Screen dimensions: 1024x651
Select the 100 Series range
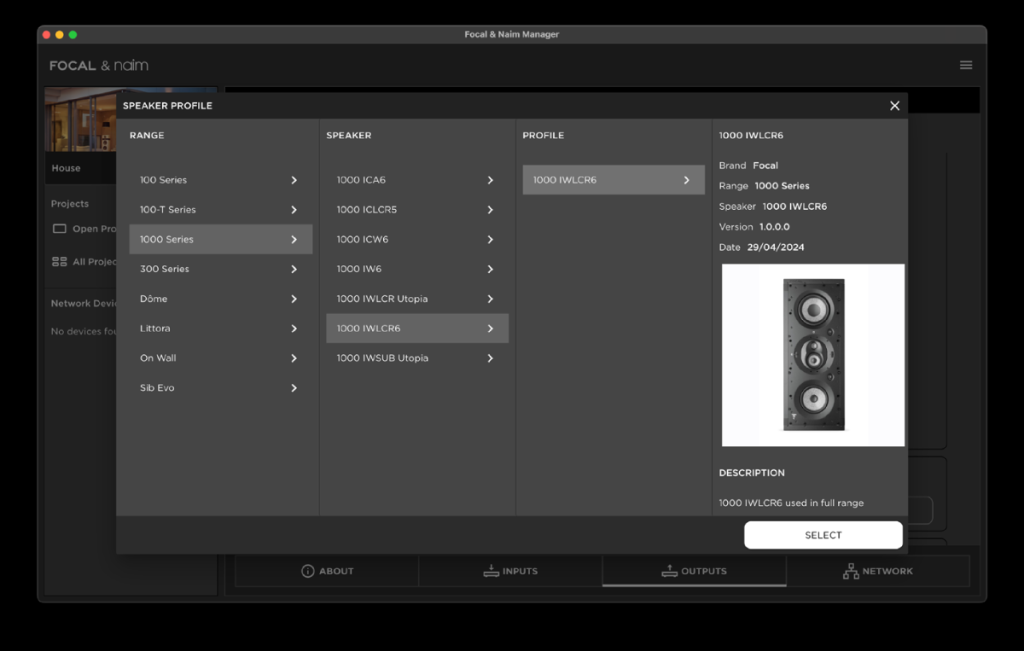(x=221, y=180)
